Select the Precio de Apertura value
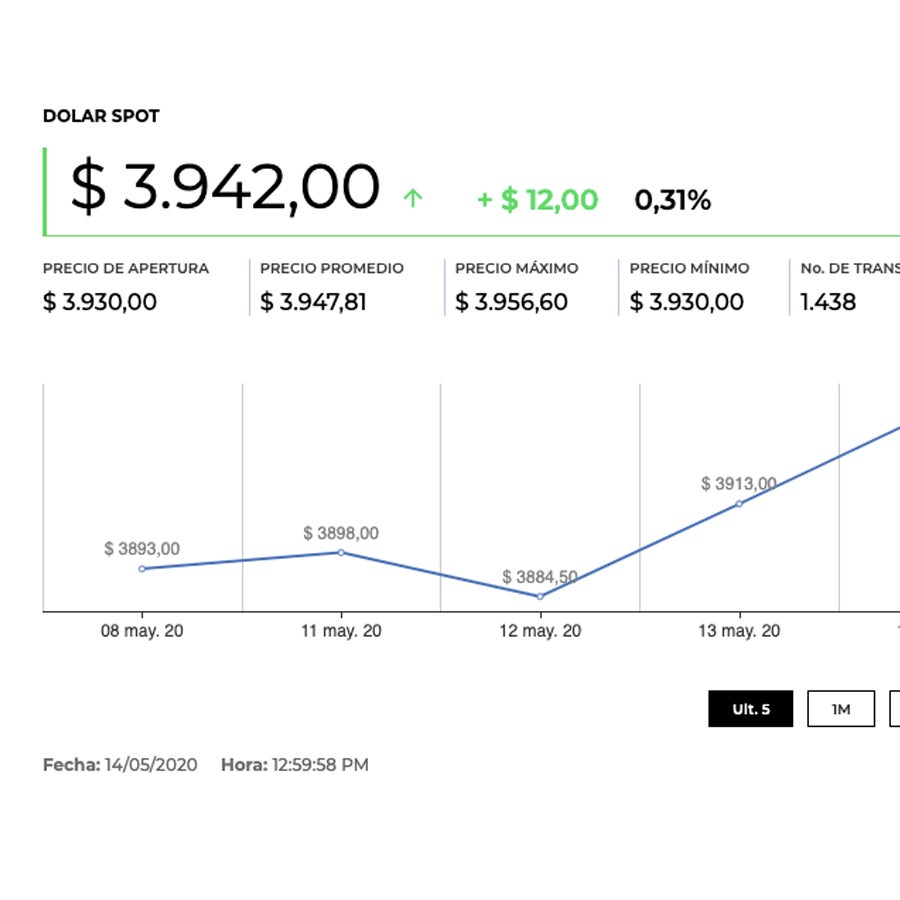Screen dimensions: 900x900 point(100,302)
